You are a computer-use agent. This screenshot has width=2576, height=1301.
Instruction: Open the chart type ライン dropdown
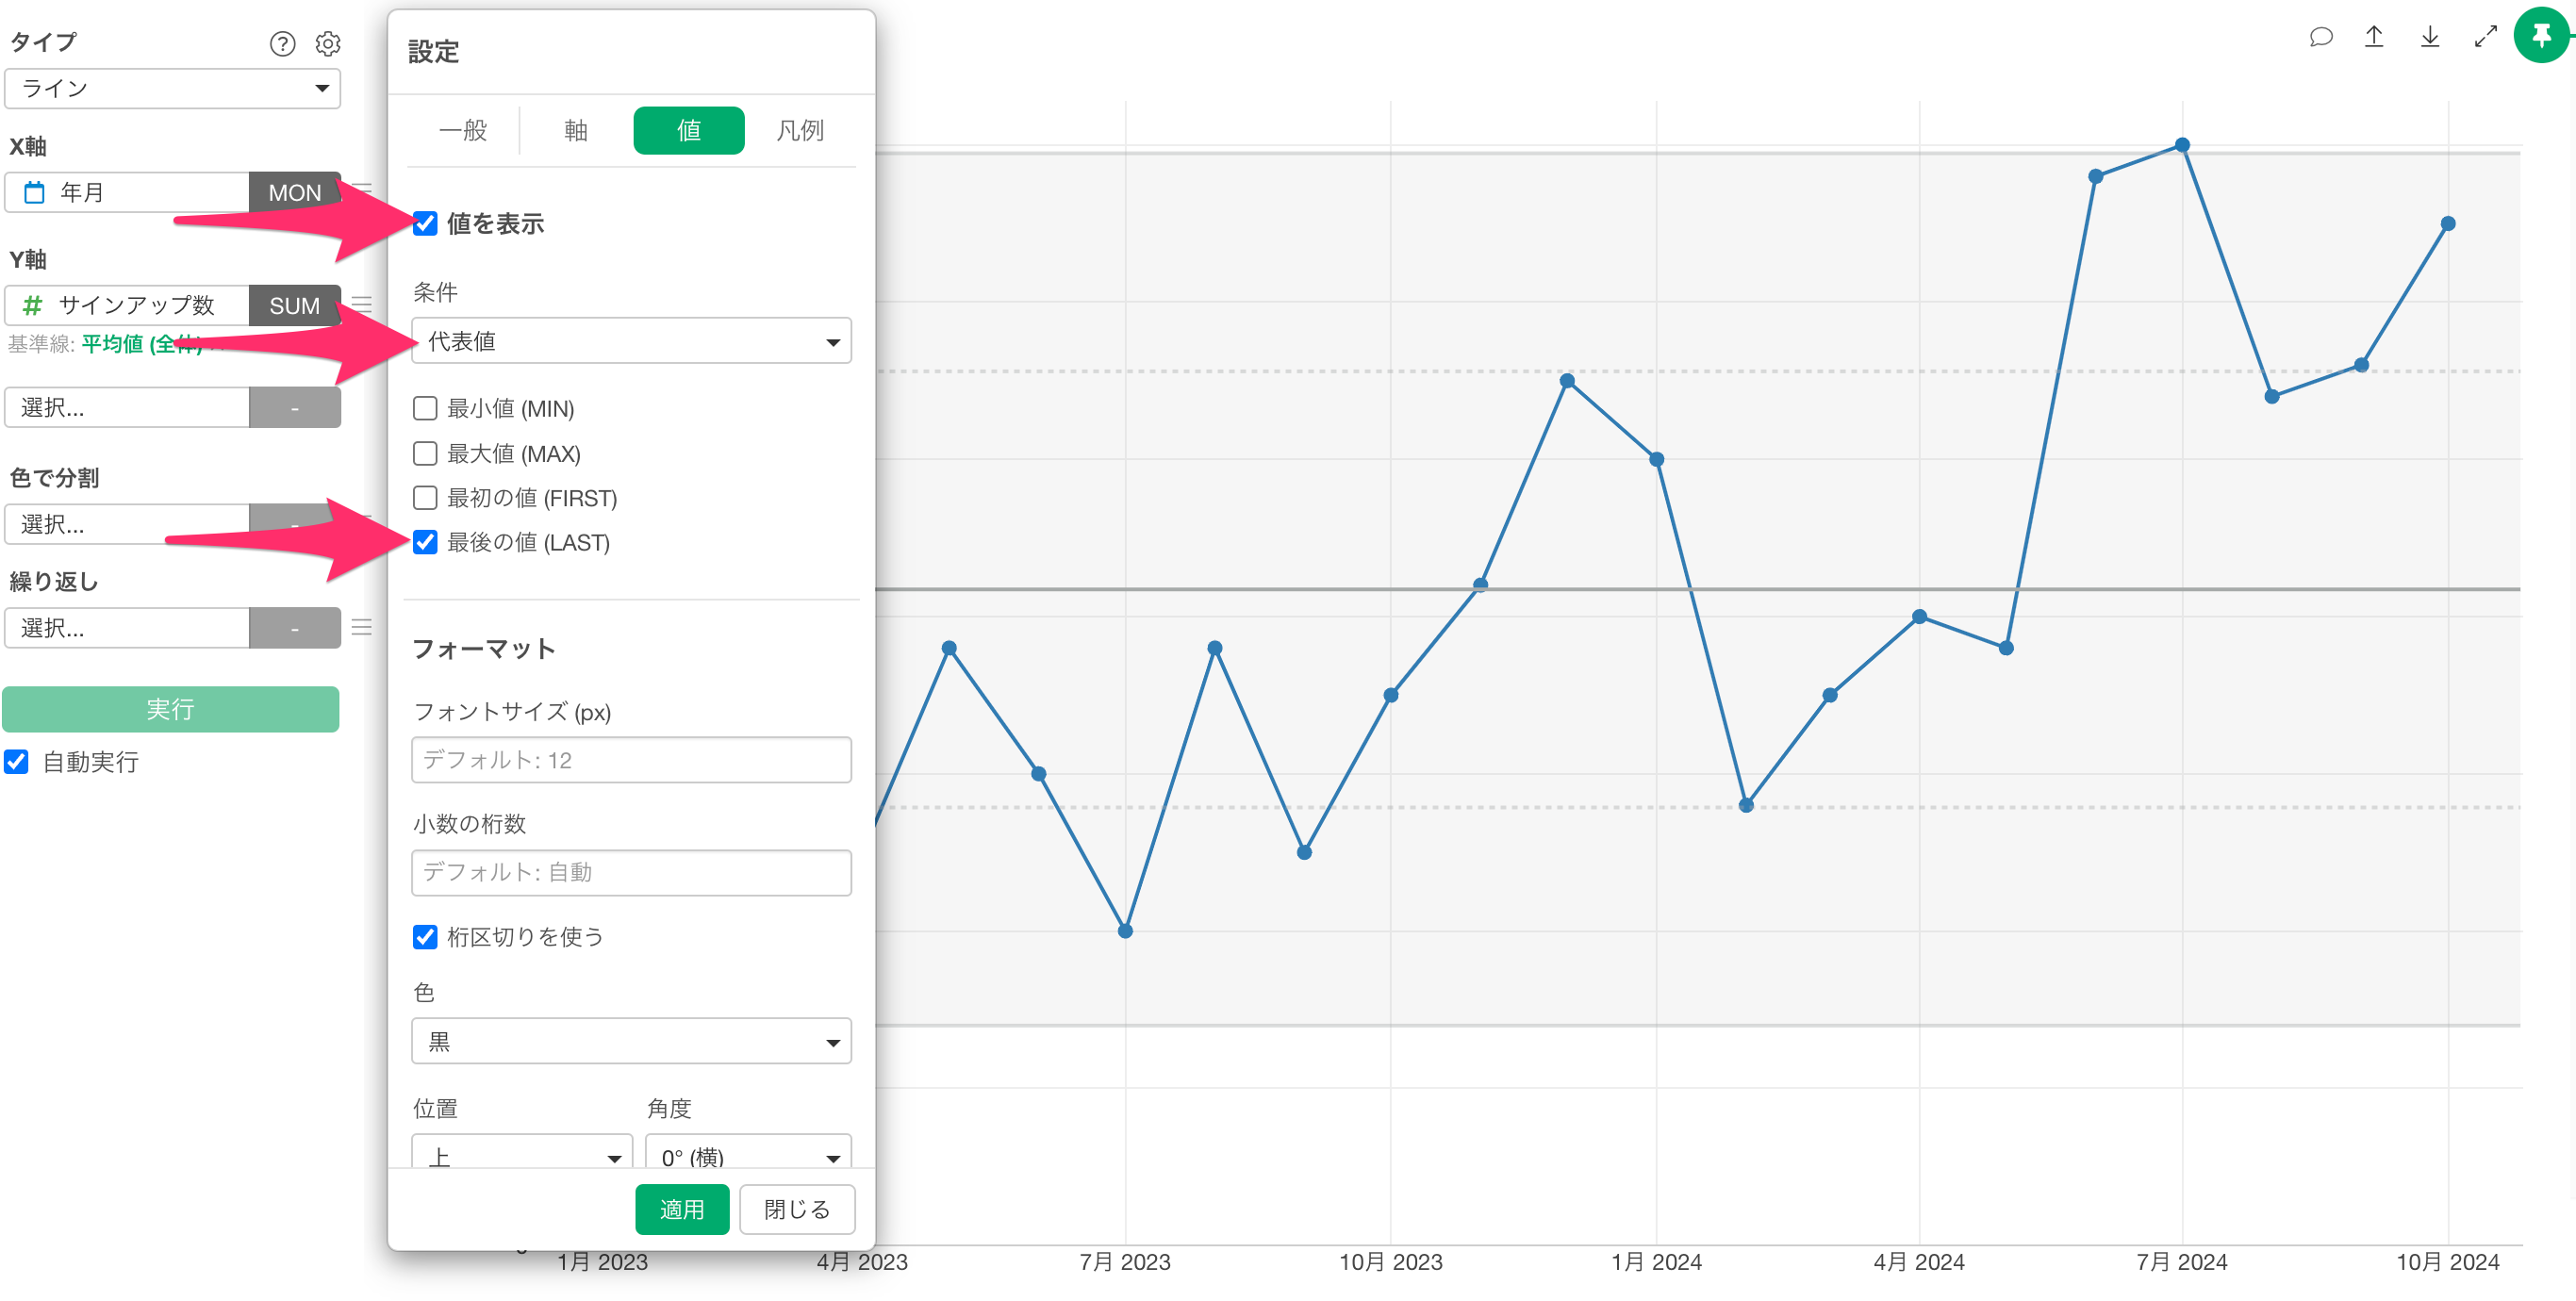tap(173, 89)
